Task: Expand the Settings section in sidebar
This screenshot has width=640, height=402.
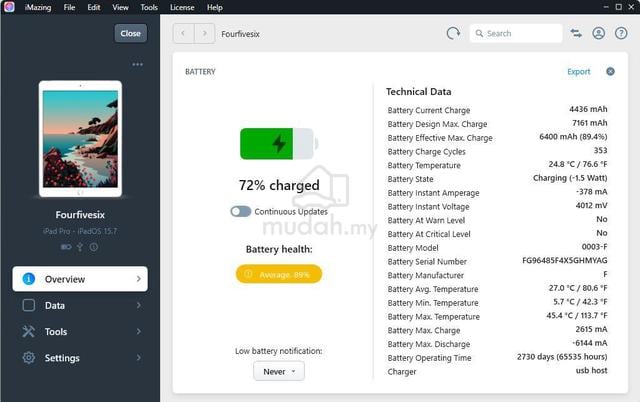Action: (x=80, y=358)
